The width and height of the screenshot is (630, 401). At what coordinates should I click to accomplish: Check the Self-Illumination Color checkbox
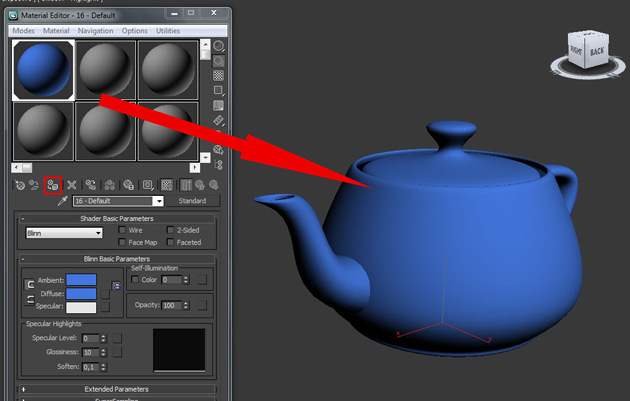click(x=135, y=279)
